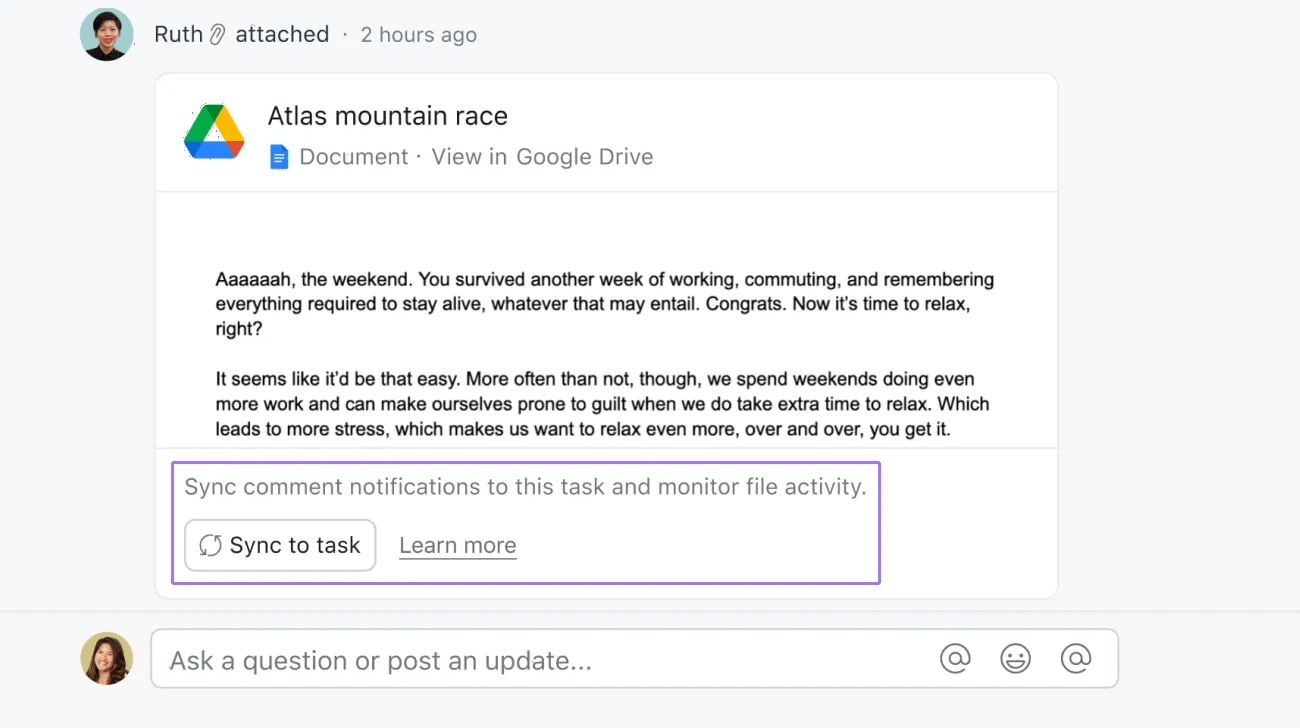
Task: Click the blue Document file type icon
Action: (x=278, y=156)
